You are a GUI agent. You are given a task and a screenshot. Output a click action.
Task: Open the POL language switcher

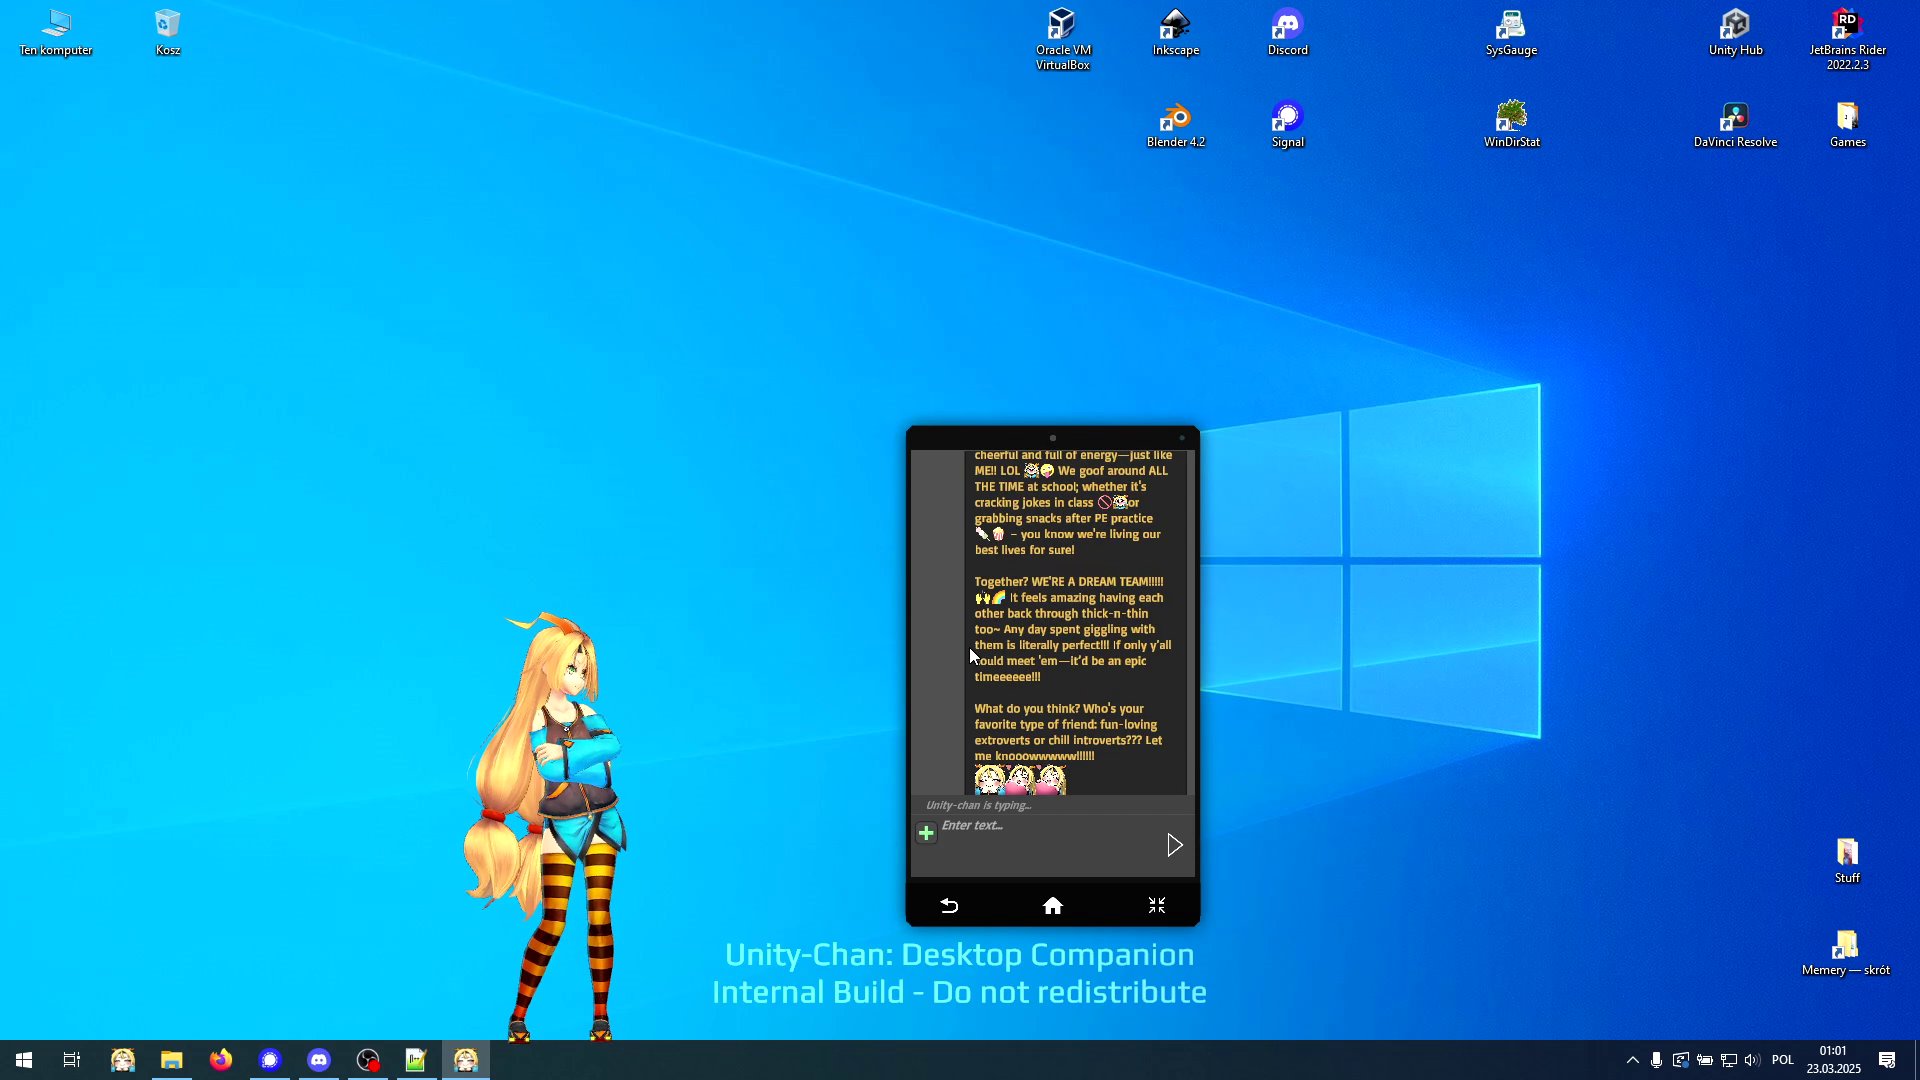(x=1782, y=1060)
